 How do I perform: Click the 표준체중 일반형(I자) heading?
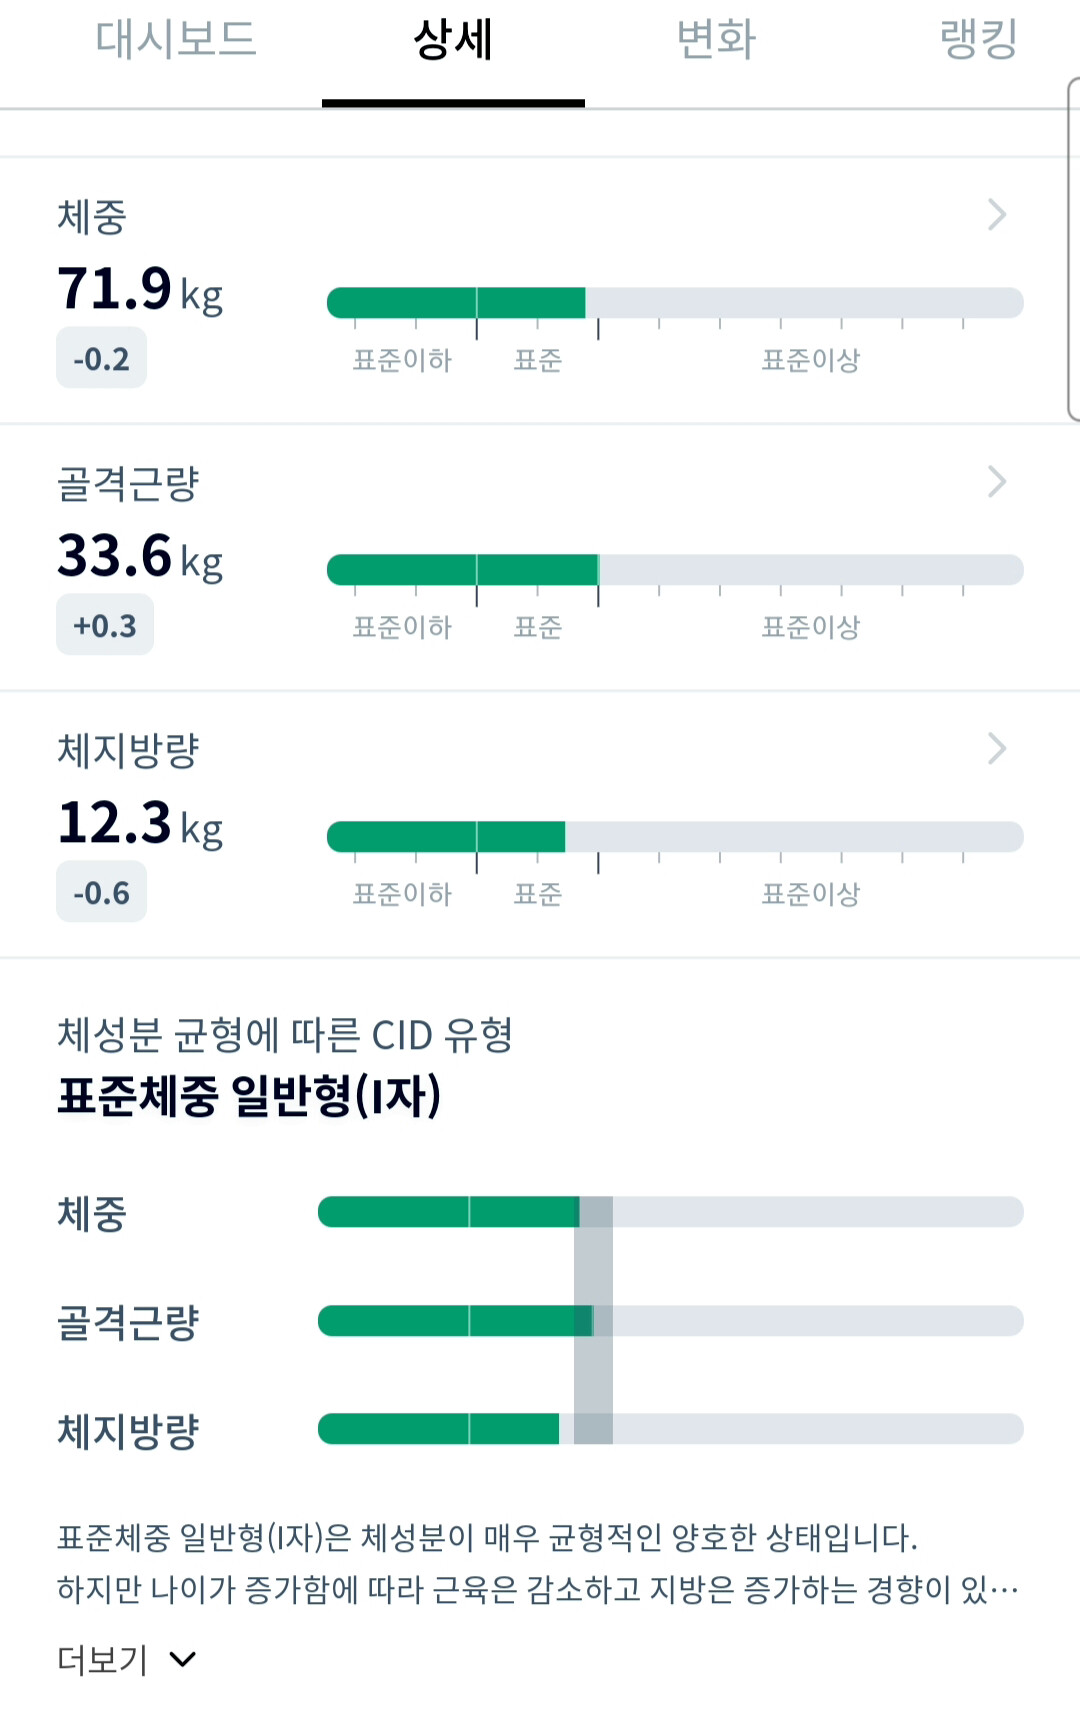click(249, 1095)
